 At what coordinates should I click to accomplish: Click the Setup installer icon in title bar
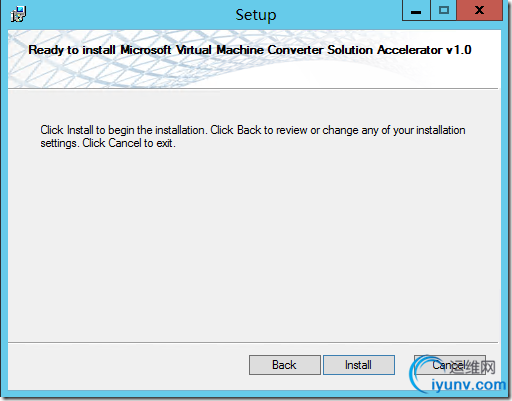18,14
